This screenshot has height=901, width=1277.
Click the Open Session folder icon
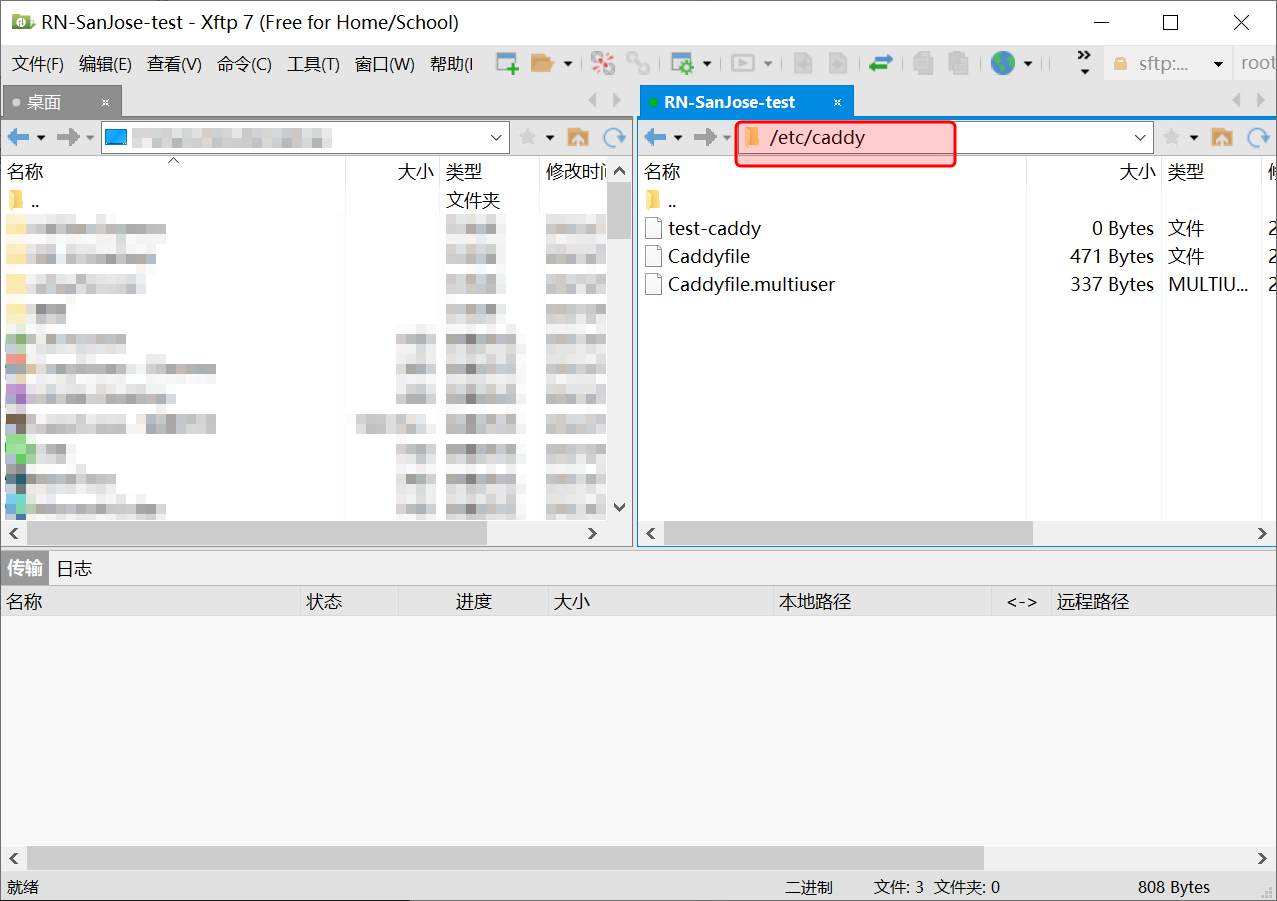(x=542, y=64)
